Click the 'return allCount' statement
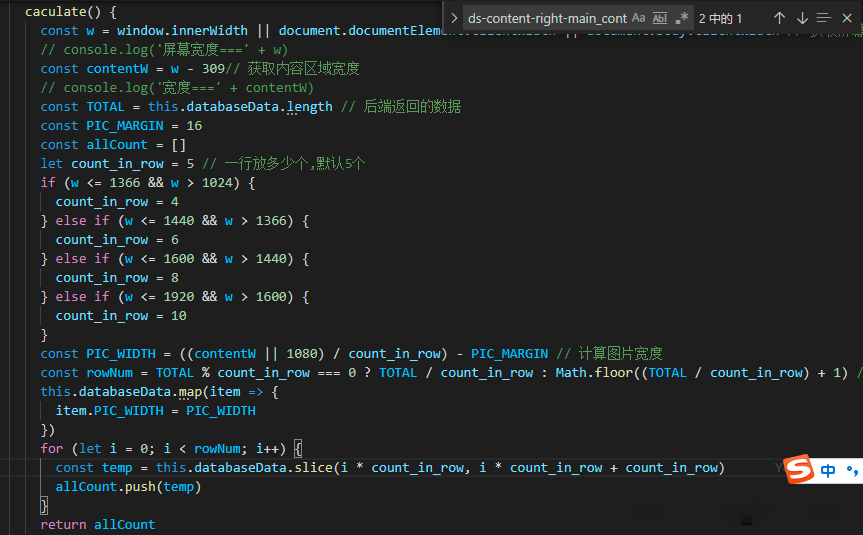The width and height of the screenshot is (863, 535). point(98,525)
